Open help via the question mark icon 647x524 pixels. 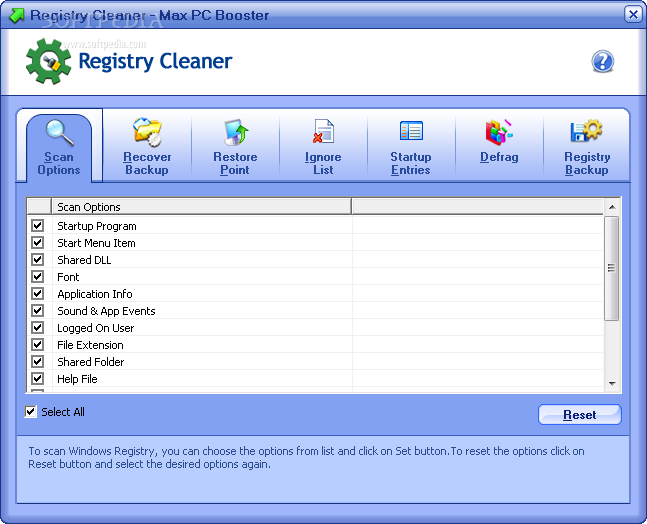(602, 61)
